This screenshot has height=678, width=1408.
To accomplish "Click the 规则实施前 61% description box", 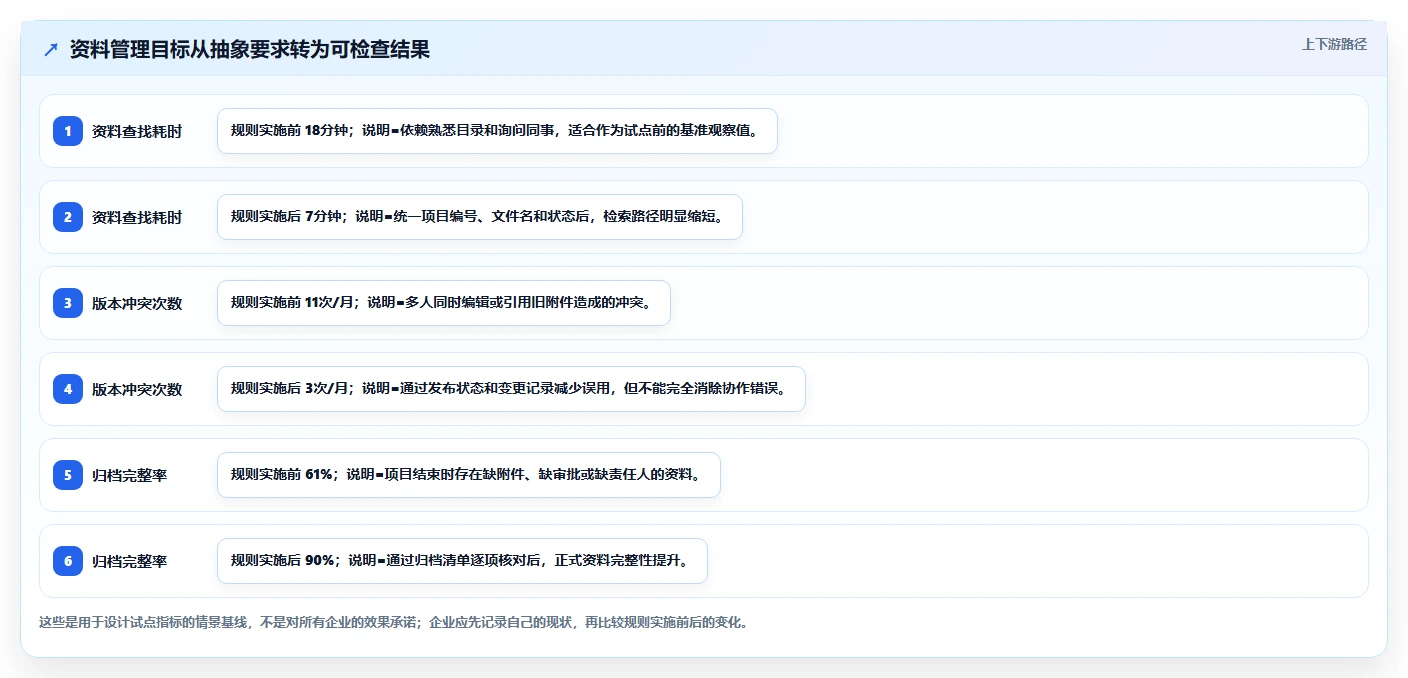I will pyautogui.click(x=469, y=475).
